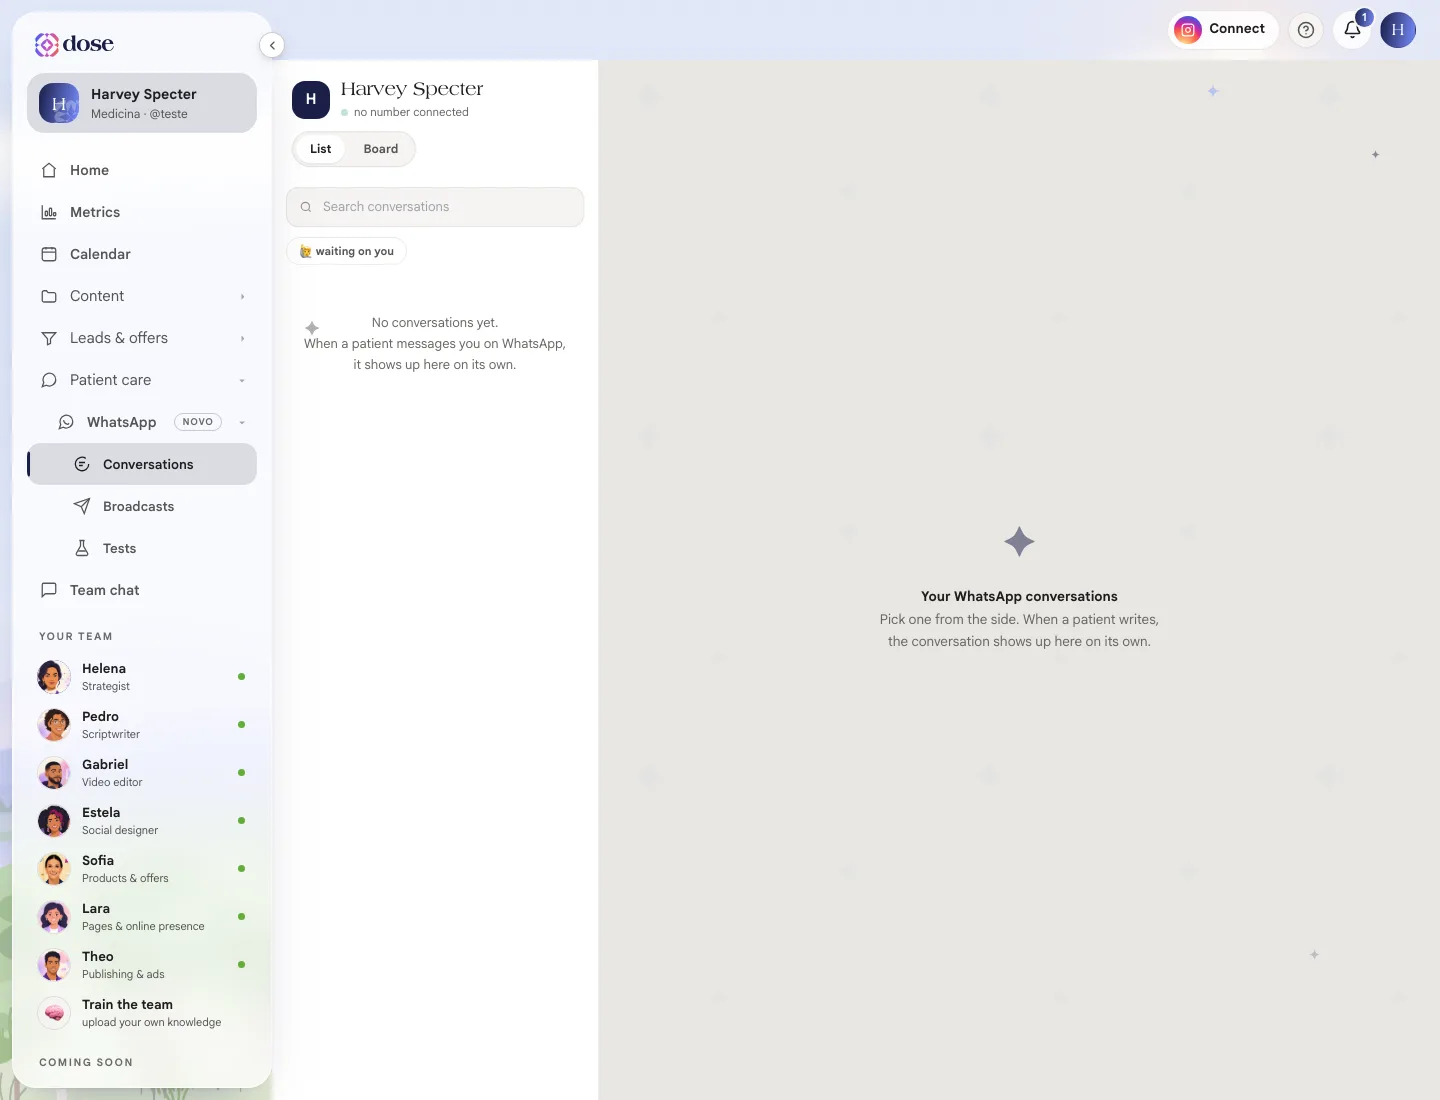Go to Team chat

[x=142, y=590]
